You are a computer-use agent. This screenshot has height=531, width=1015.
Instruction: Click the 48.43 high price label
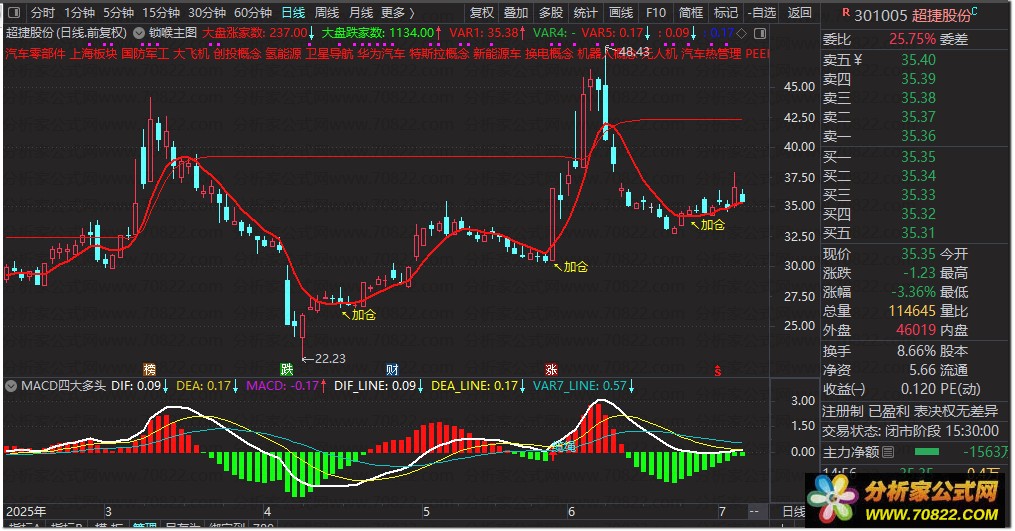634,52
